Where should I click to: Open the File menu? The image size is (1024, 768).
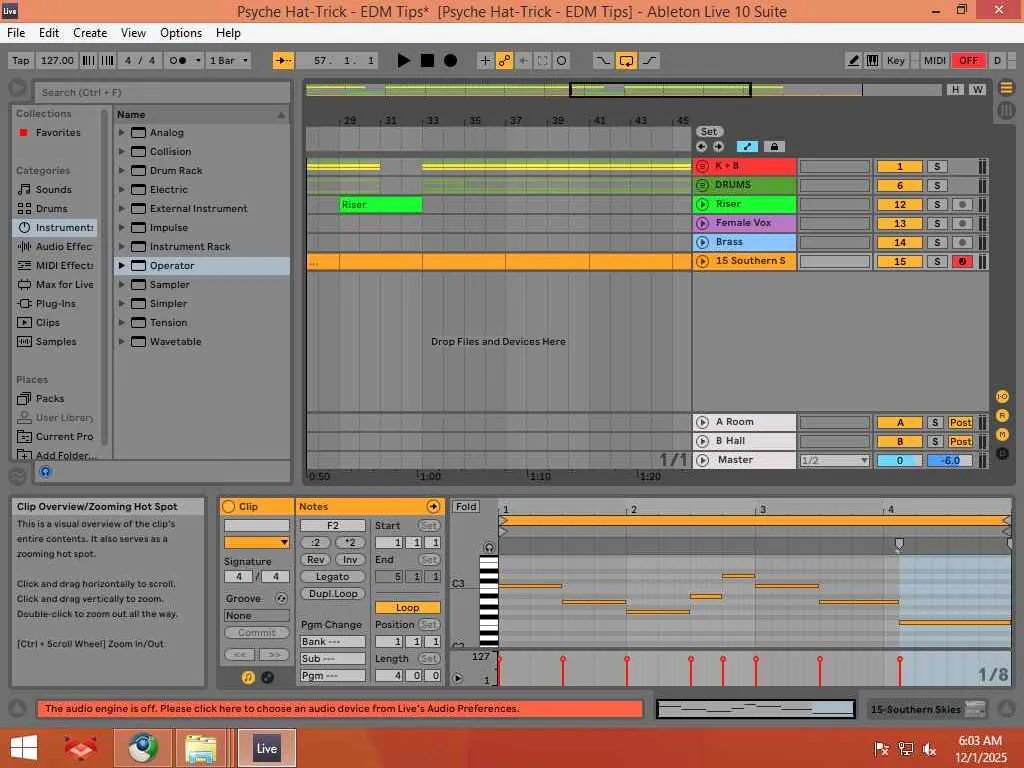coord(16,33)
